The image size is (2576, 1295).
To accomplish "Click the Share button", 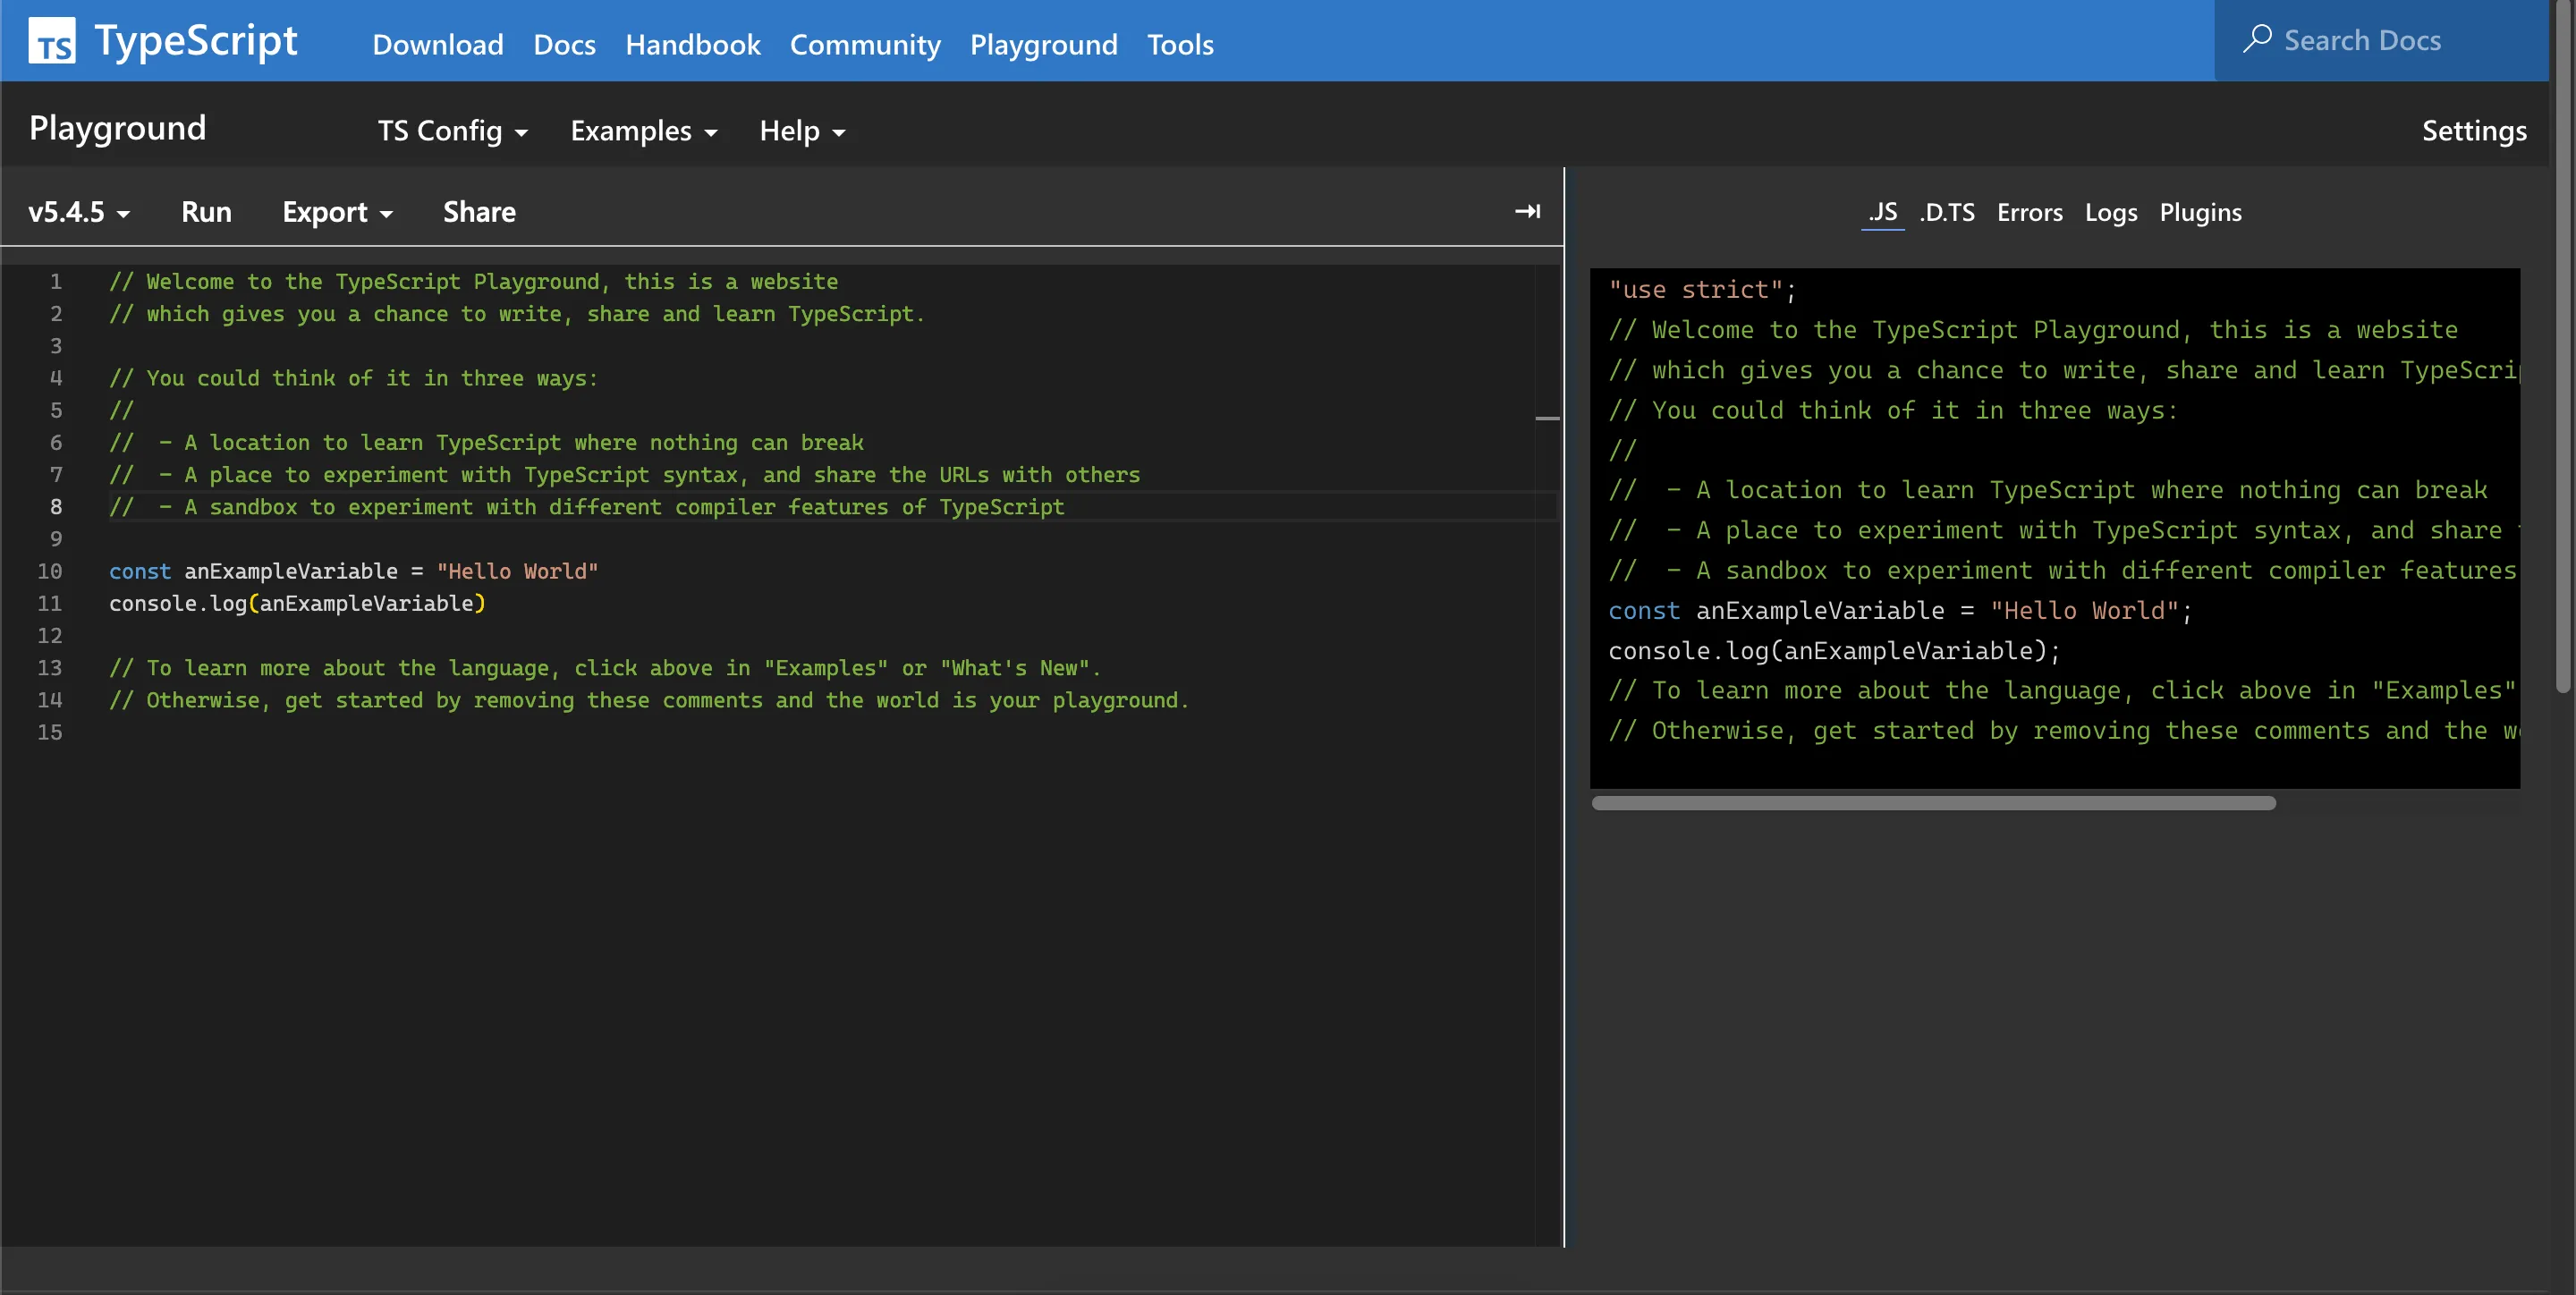I will (x=479, y=212).
